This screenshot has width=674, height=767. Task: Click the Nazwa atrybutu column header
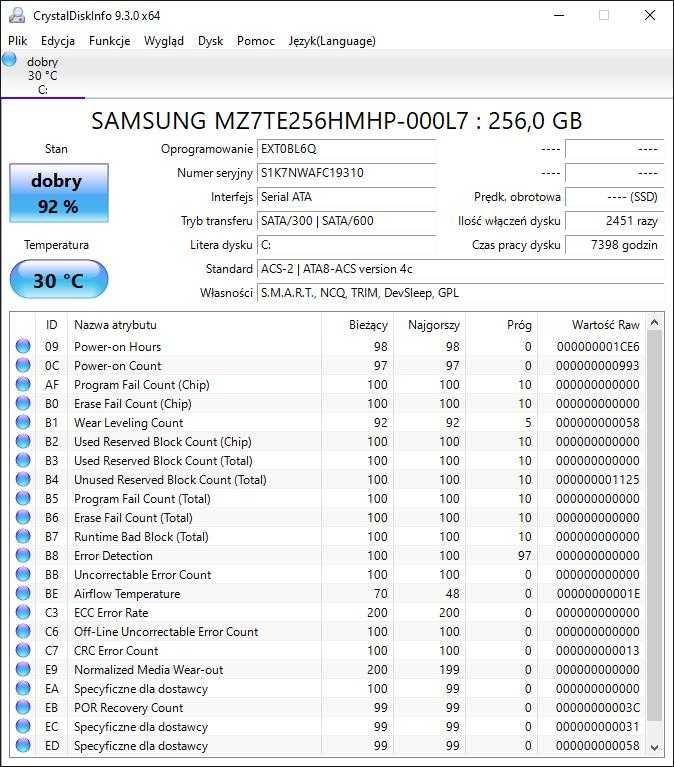(195, 325)
